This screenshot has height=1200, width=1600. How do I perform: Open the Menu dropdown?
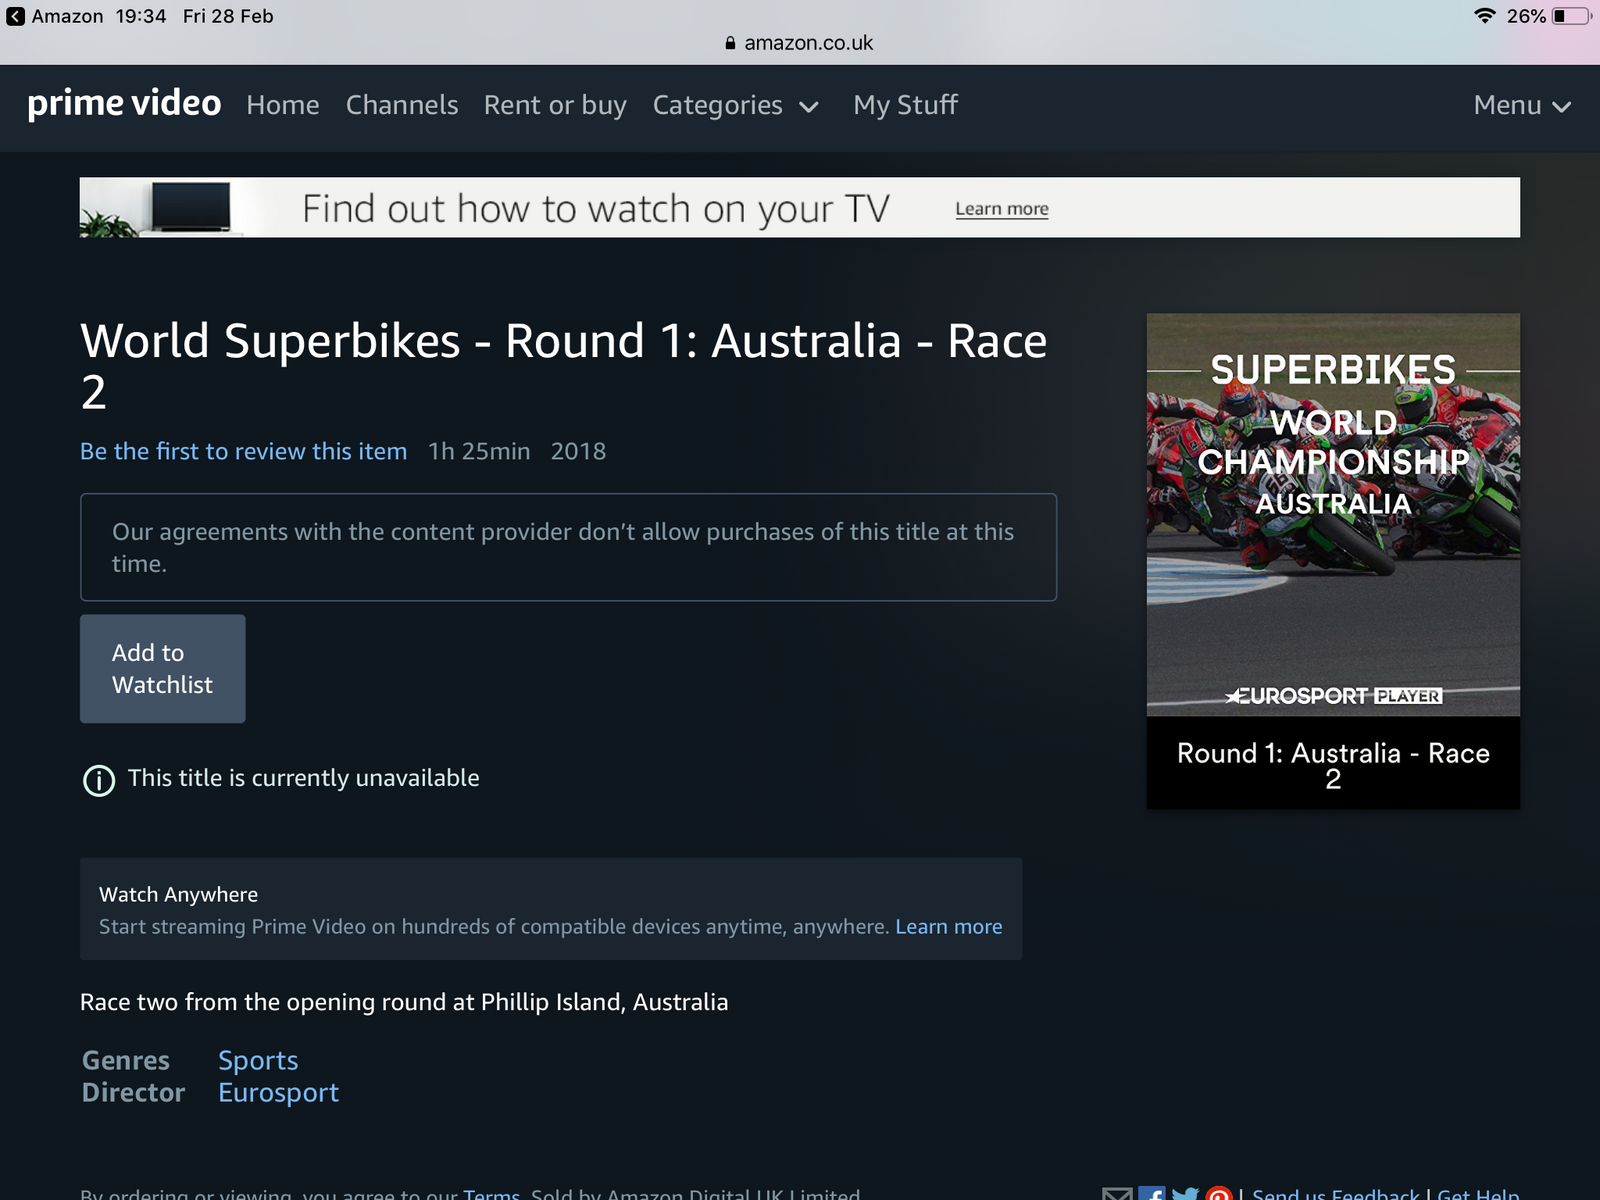click(1521, 105)
